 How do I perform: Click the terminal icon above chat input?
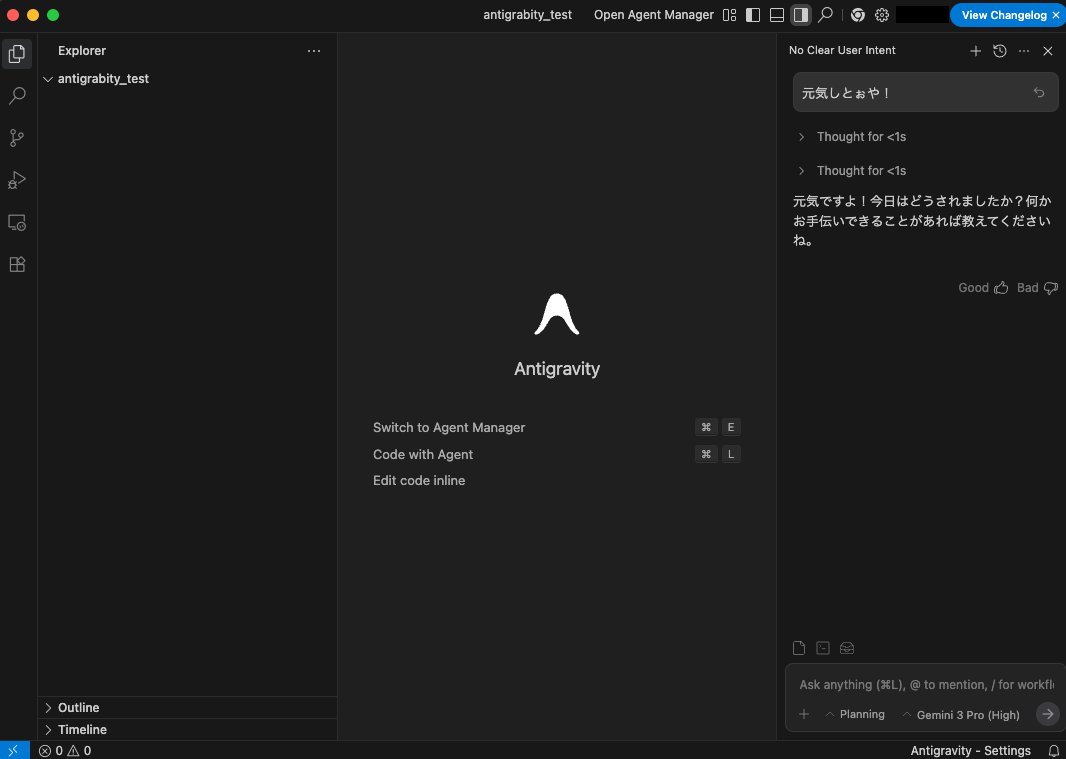click(823, 648)
